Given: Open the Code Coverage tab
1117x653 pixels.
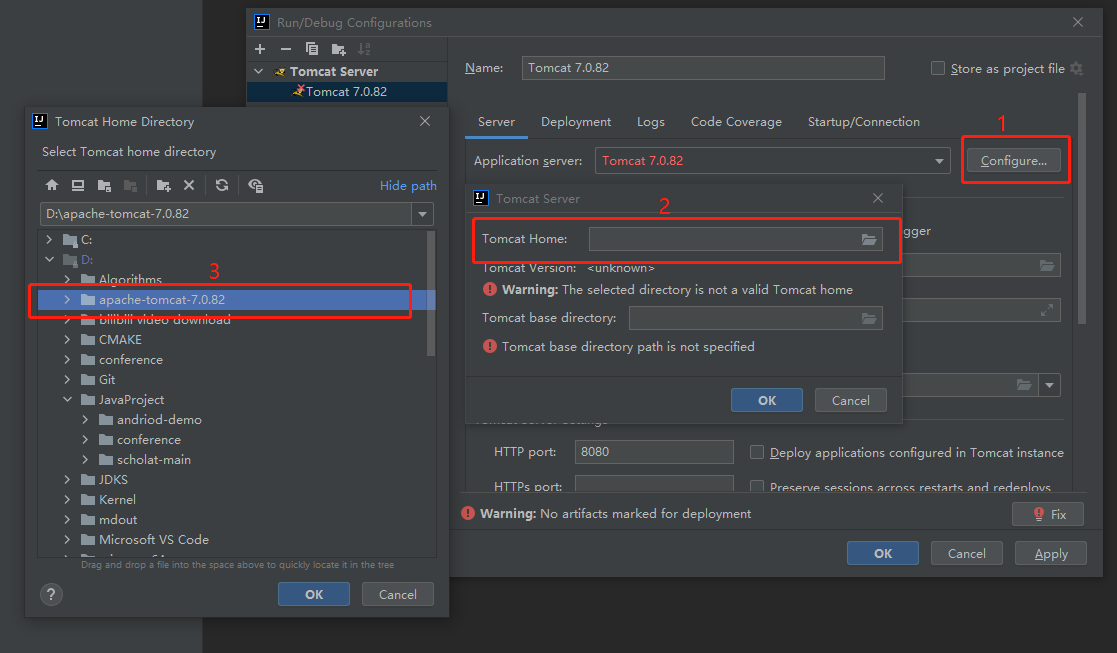Looking at the screenshot, I should pos(736,122).
